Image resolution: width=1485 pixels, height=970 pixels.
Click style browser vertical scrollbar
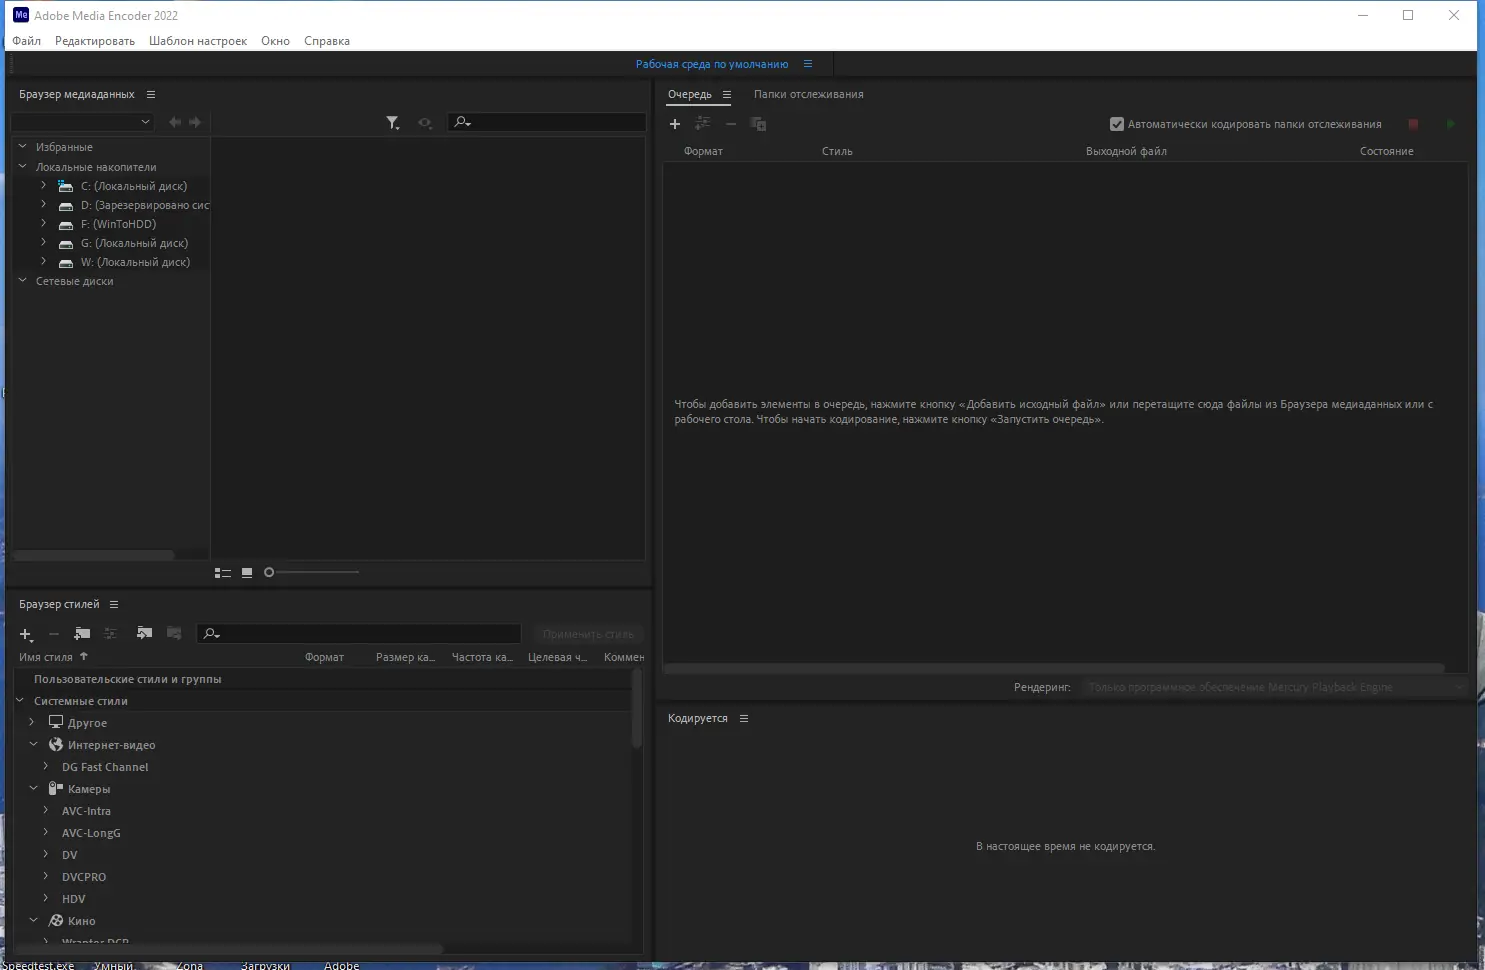637,708
